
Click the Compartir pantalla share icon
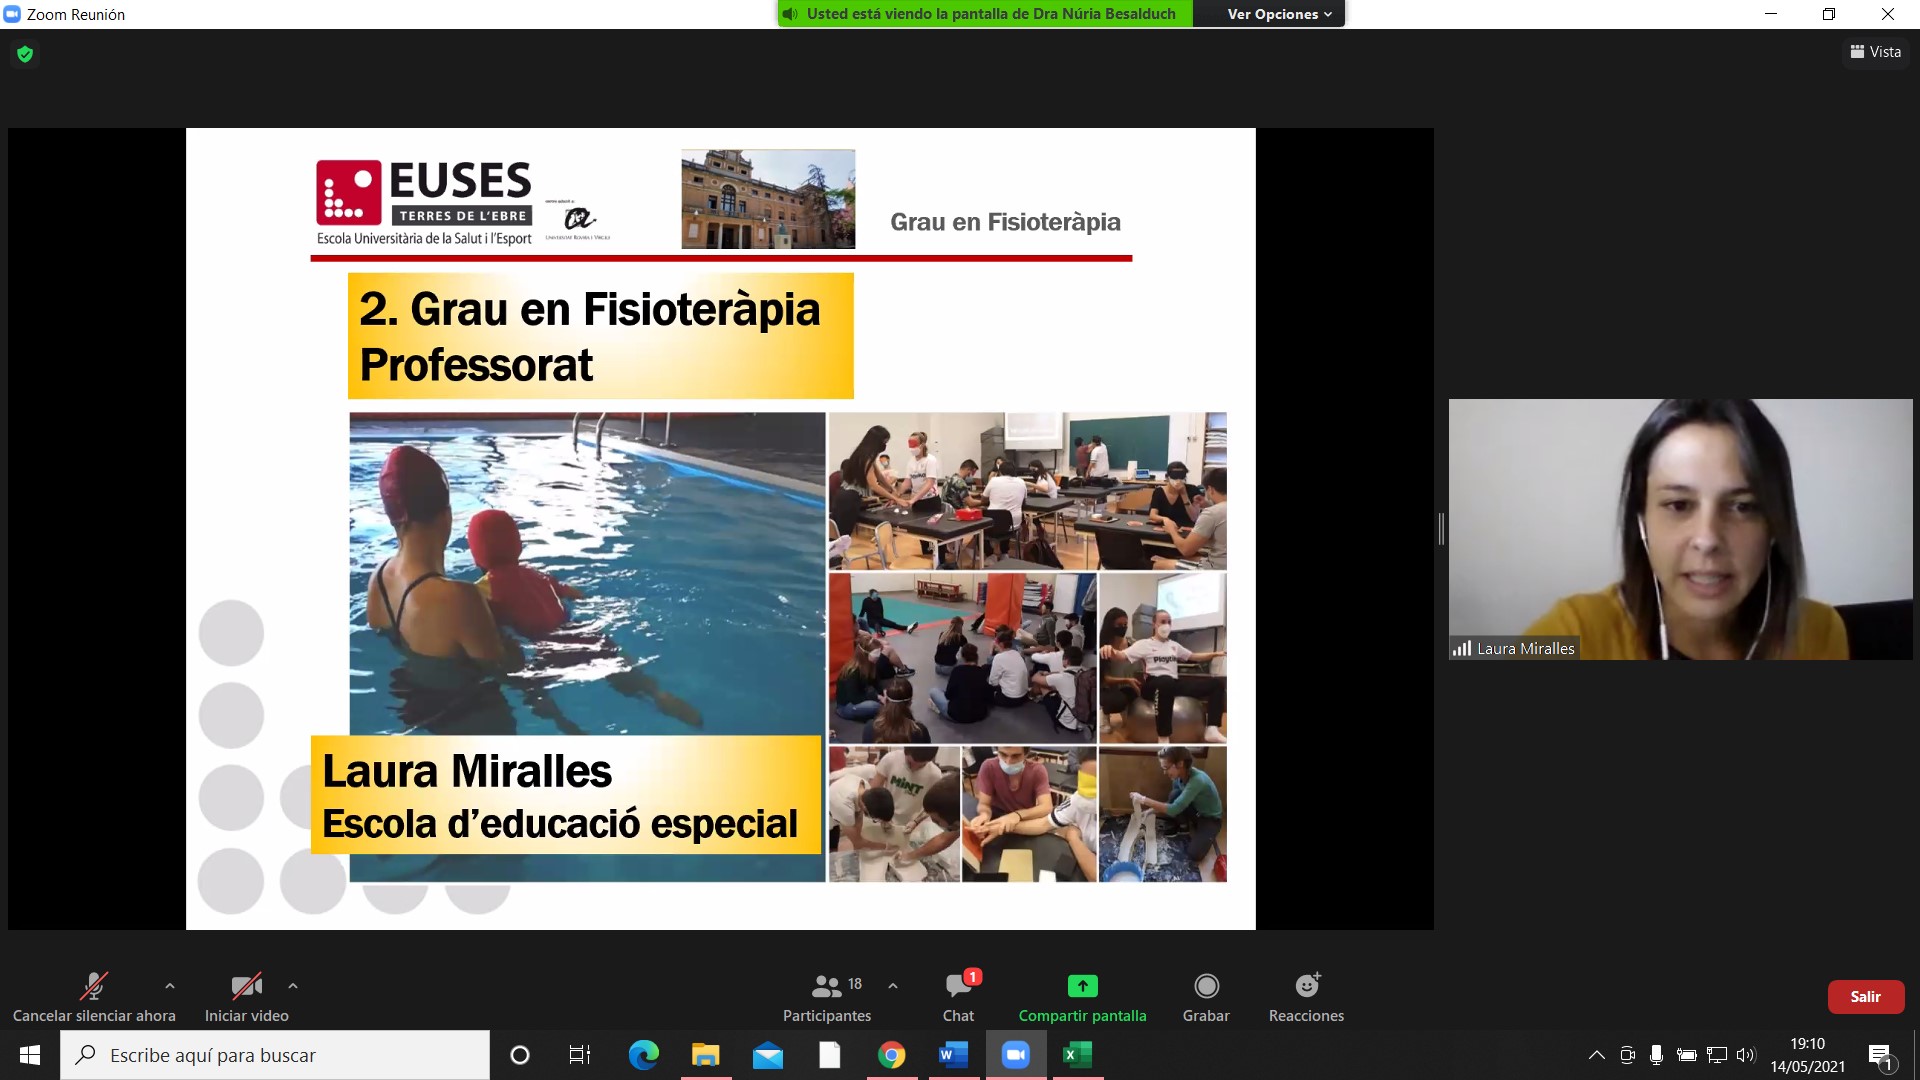pyautogui.click(x=1082, y=987)
